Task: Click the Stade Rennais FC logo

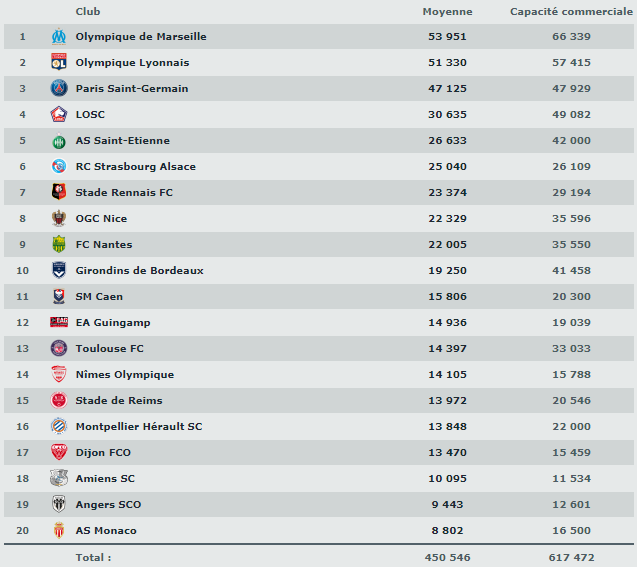Action: click(58, 192)
